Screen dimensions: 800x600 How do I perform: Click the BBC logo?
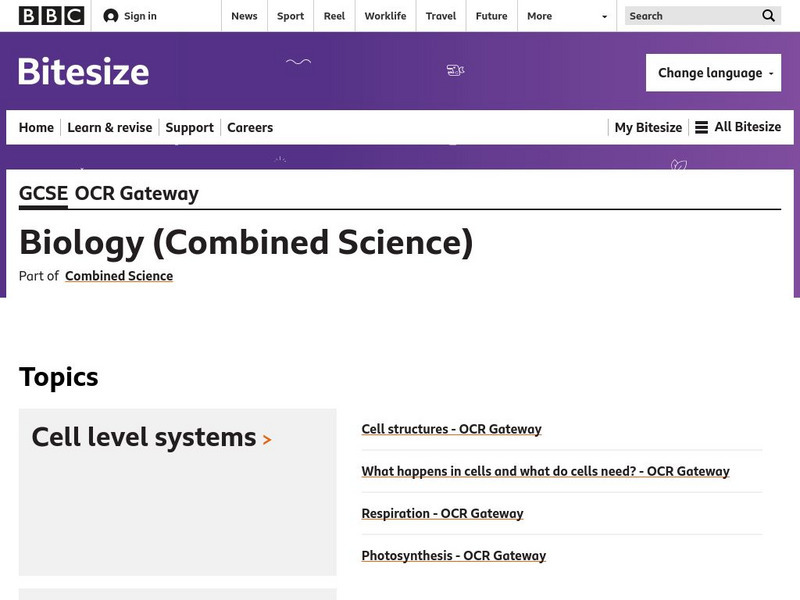click(x=51, y=16)
